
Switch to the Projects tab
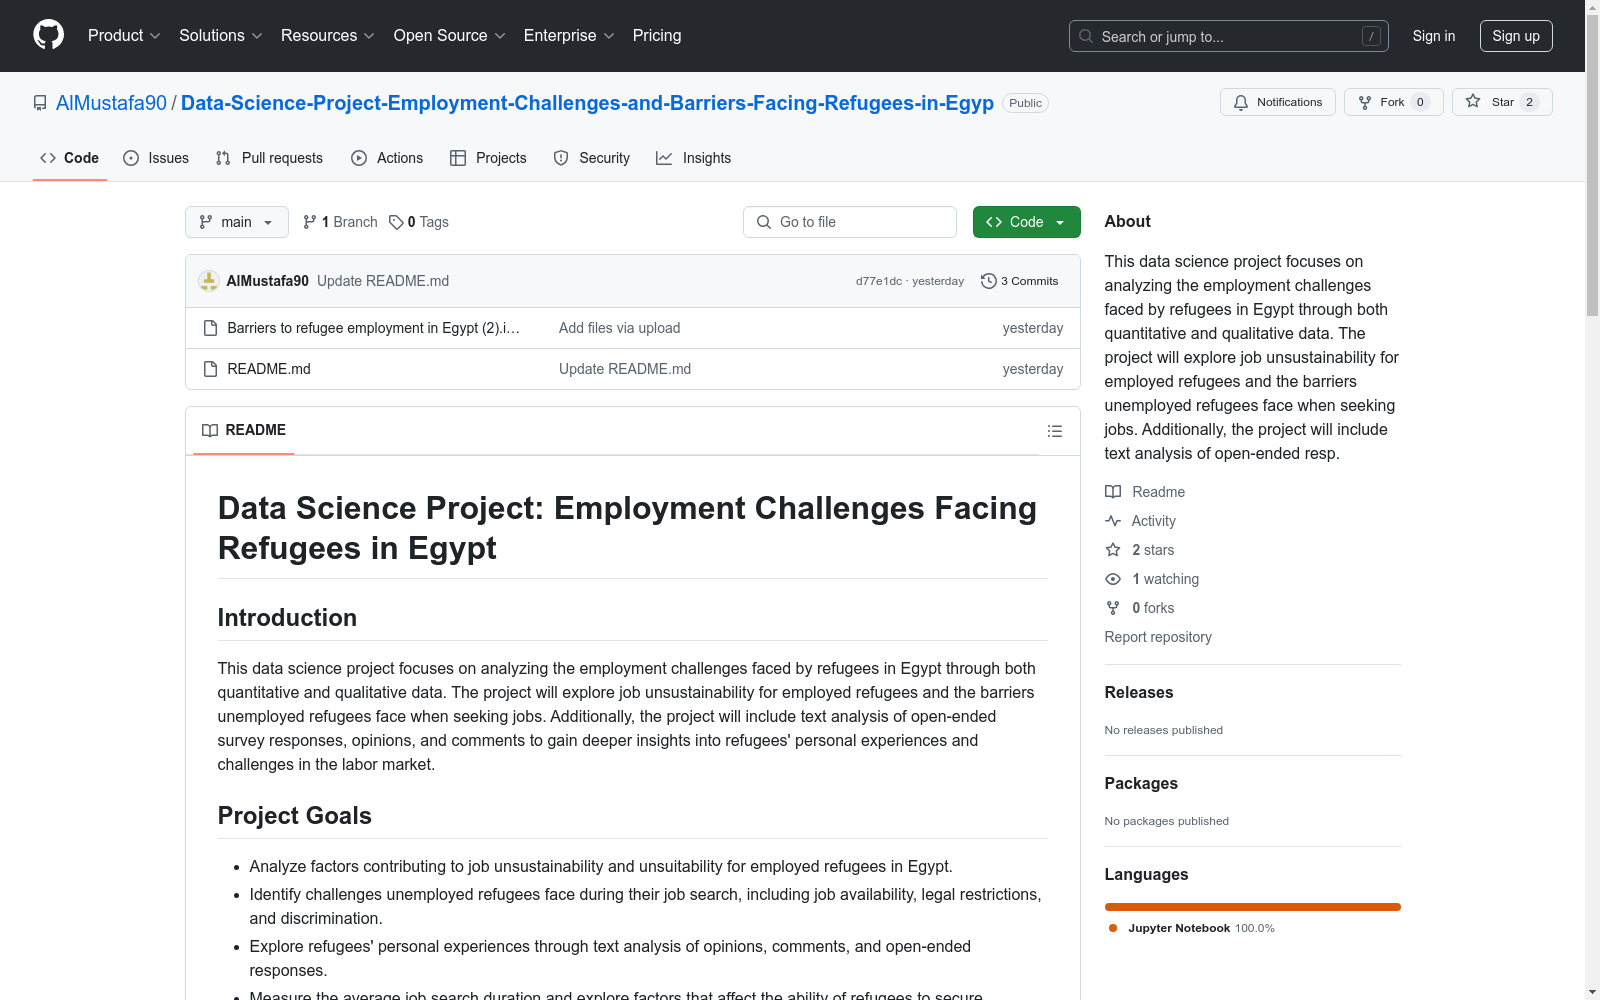(x=488, y=158)
